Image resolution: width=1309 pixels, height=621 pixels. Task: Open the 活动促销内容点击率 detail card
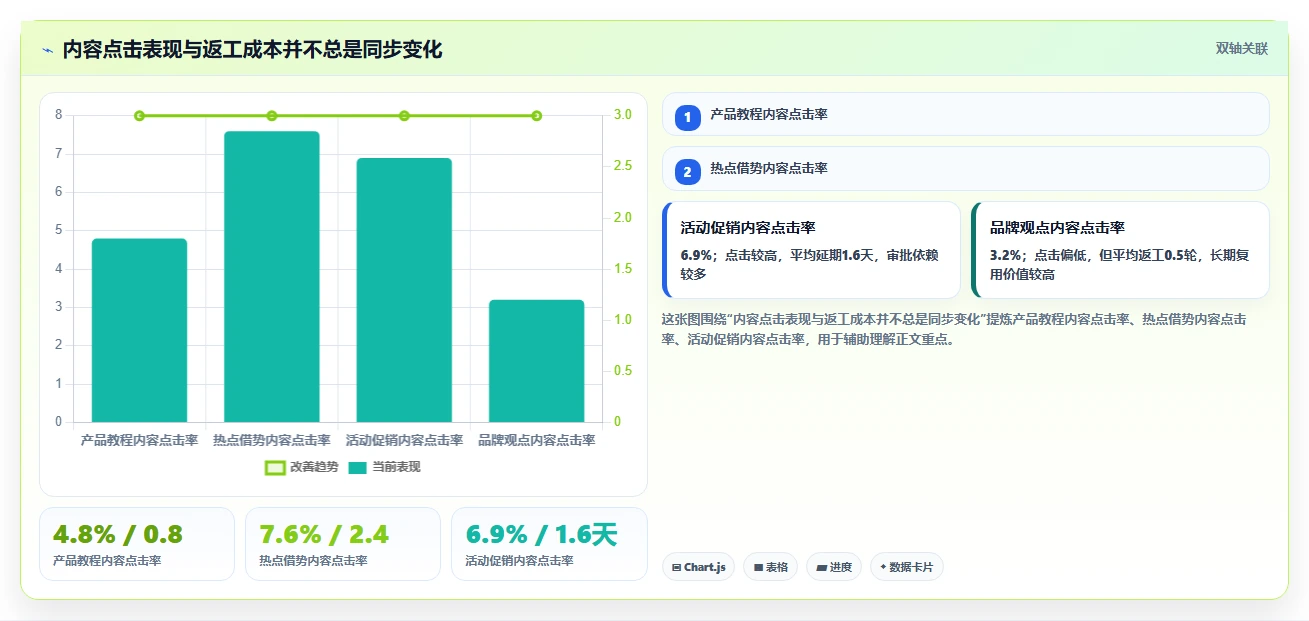tap(811, 250)
